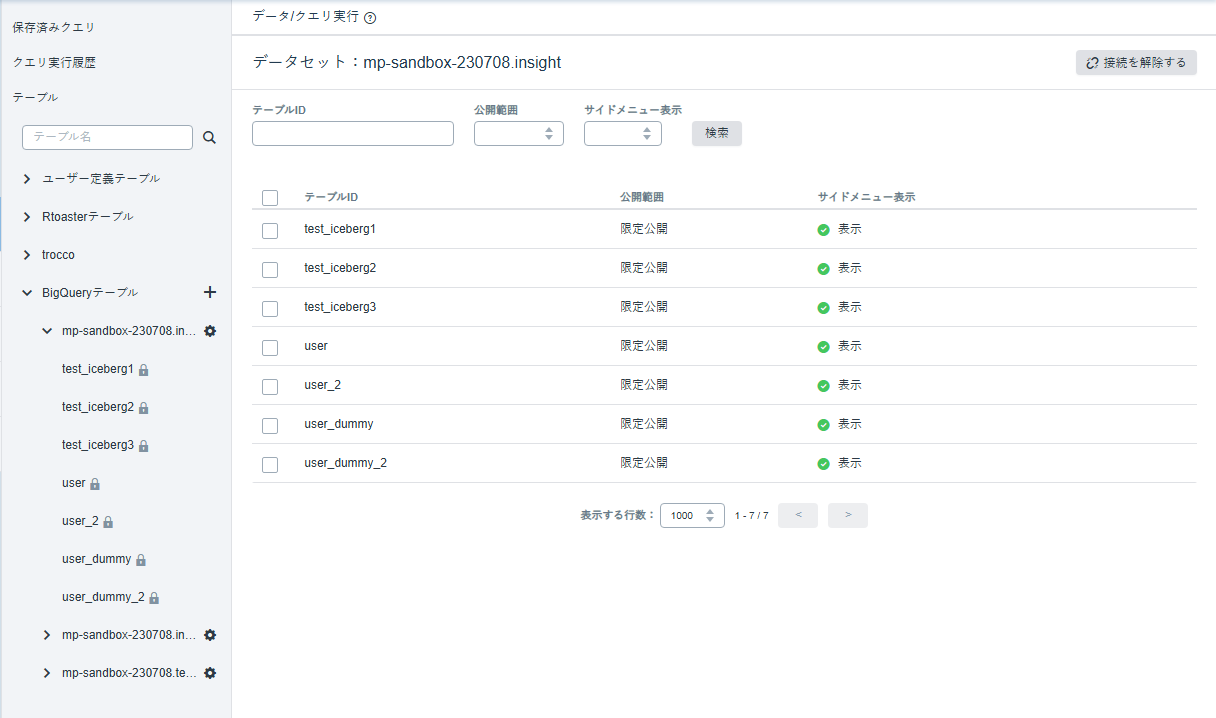Click the 1 - 7 / 7 pagination text
Viewport: 1216px width, 718px height.
point(751,516)
